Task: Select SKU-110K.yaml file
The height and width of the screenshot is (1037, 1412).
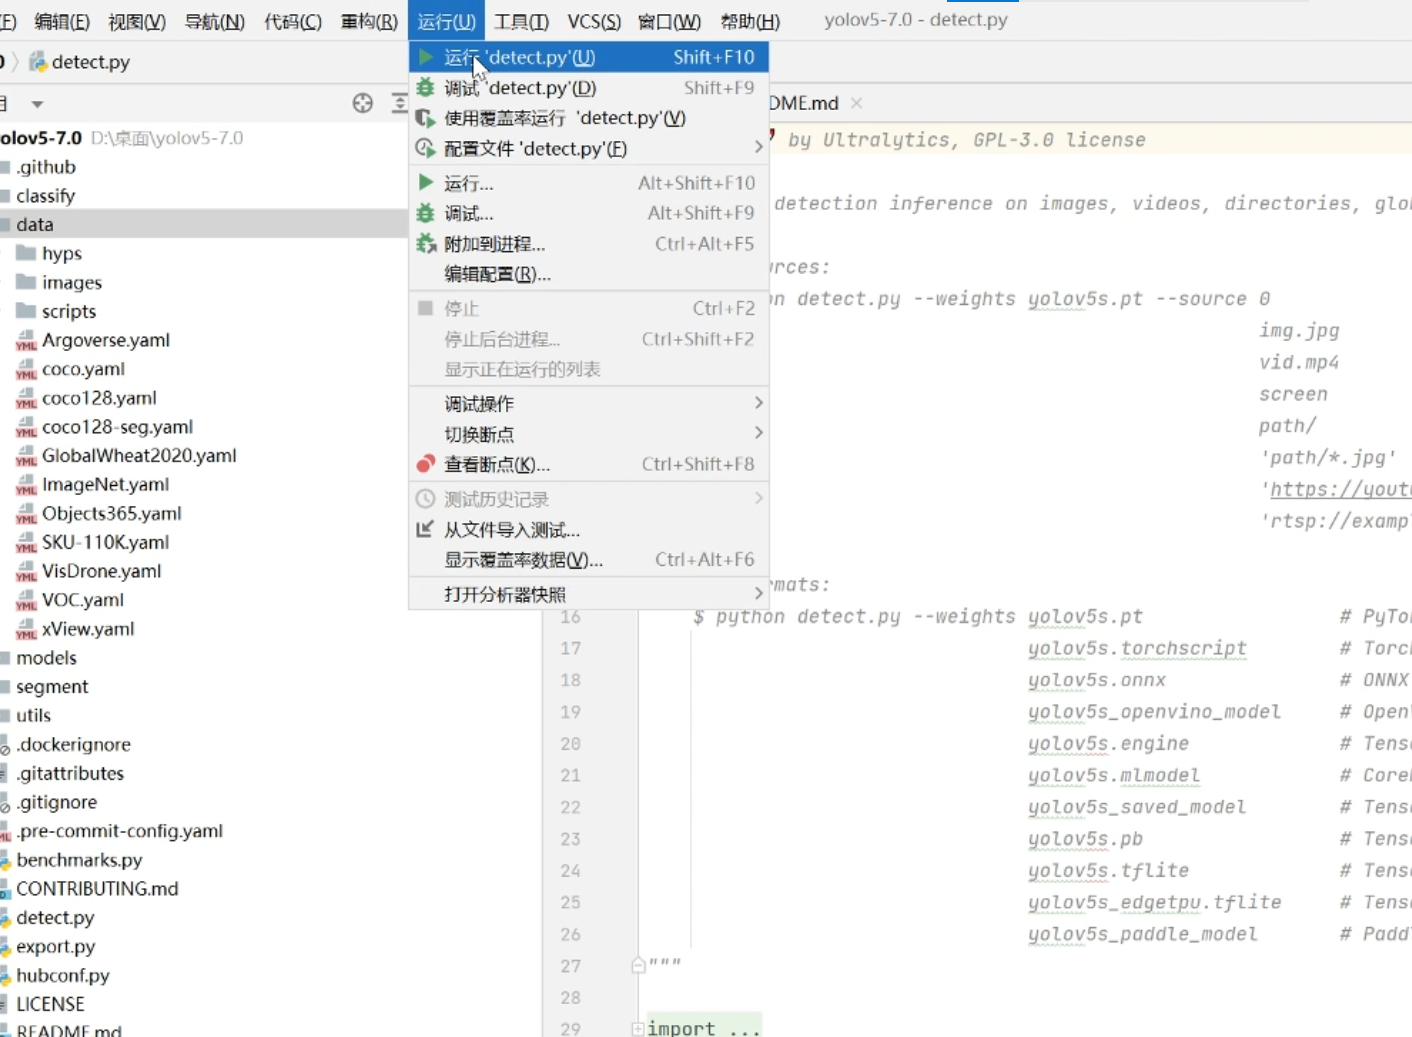Action: 105,543
